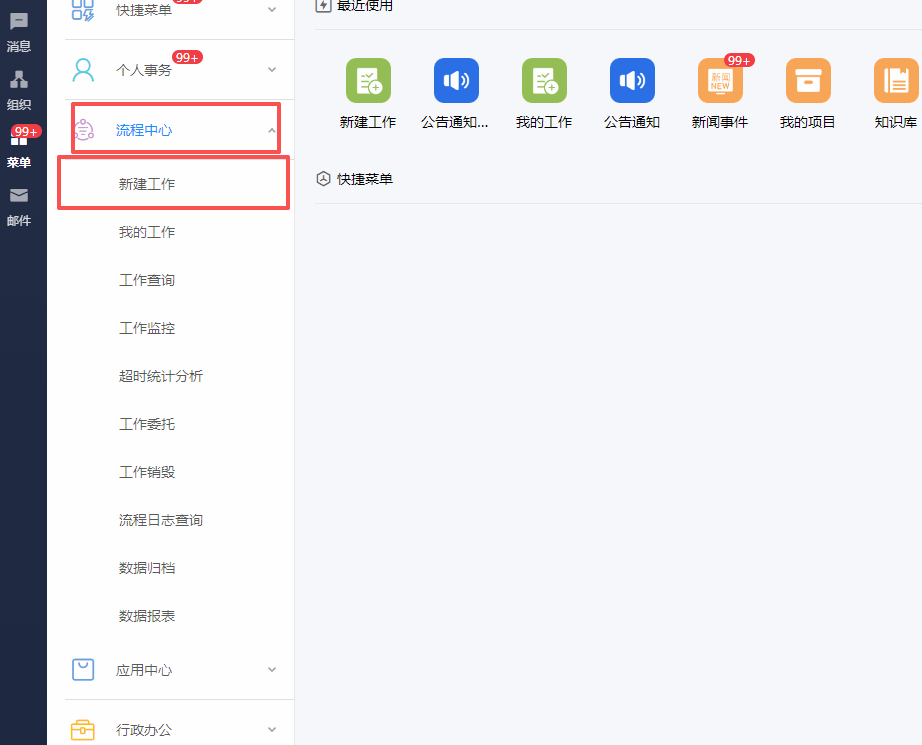Launch the green 新建工作 shortcut icon
Viewport: 922px width, 745px height.
click(x=368, y=81)
